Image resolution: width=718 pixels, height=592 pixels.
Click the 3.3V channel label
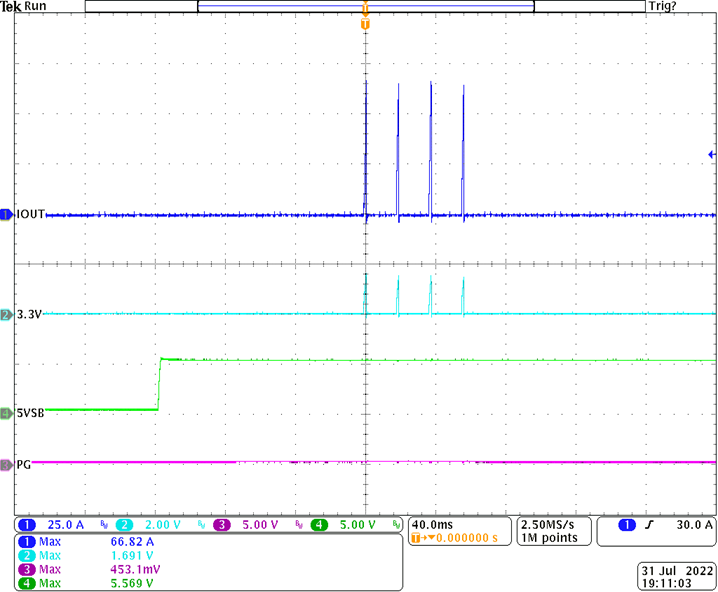[x=29, y=315]
